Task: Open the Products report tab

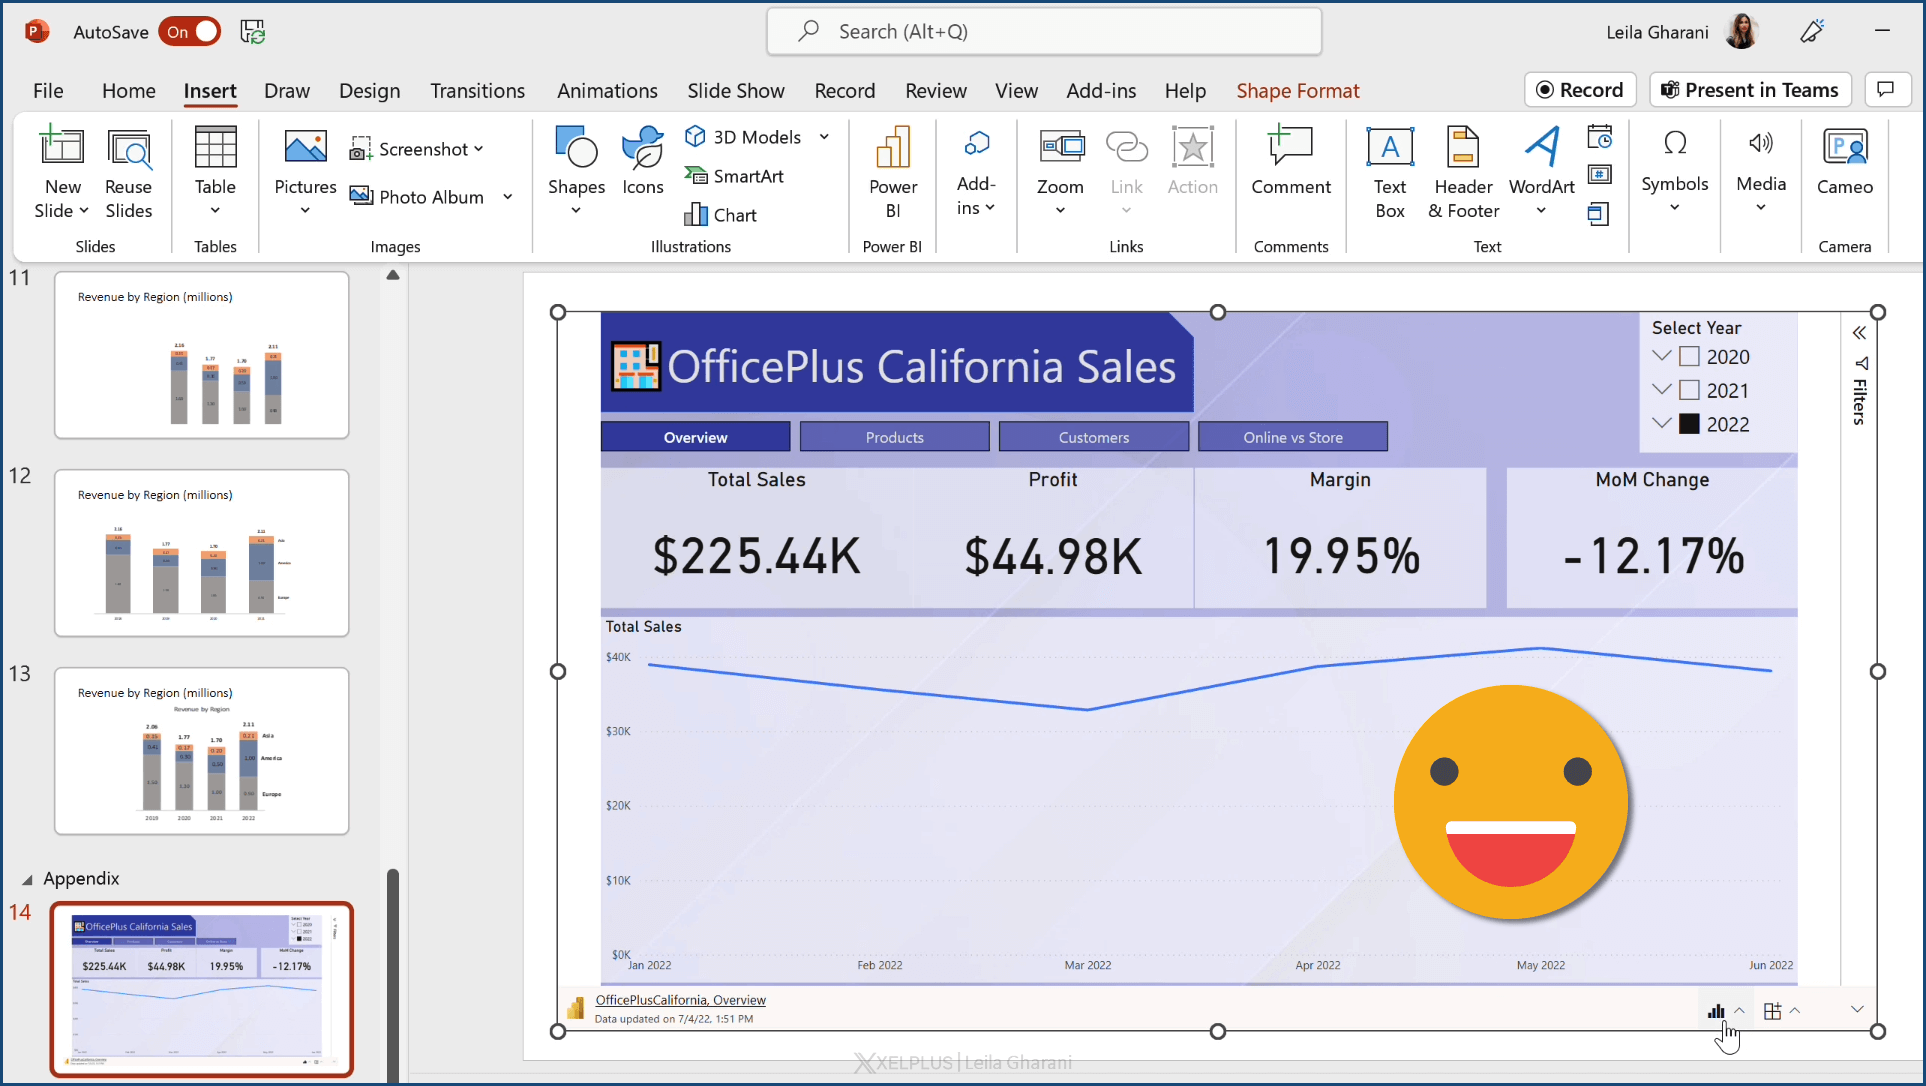Action: [x=894, y=437]
